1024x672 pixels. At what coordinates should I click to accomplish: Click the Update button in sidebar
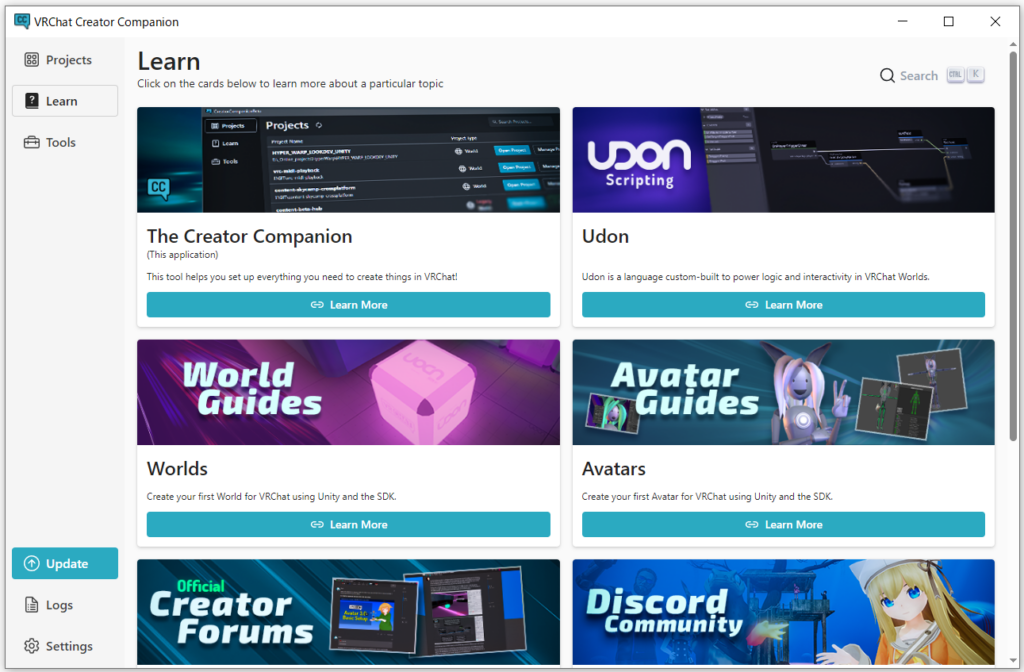click(x=65, y=564)
